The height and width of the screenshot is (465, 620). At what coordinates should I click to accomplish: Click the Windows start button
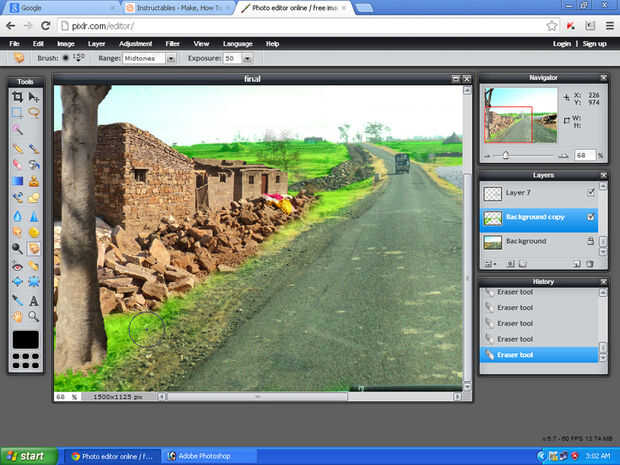(28, 456)
